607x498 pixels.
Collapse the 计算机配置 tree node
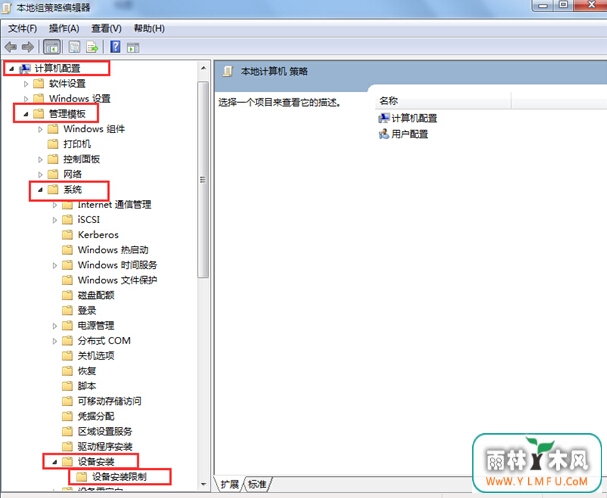click(x=11, y=69)
